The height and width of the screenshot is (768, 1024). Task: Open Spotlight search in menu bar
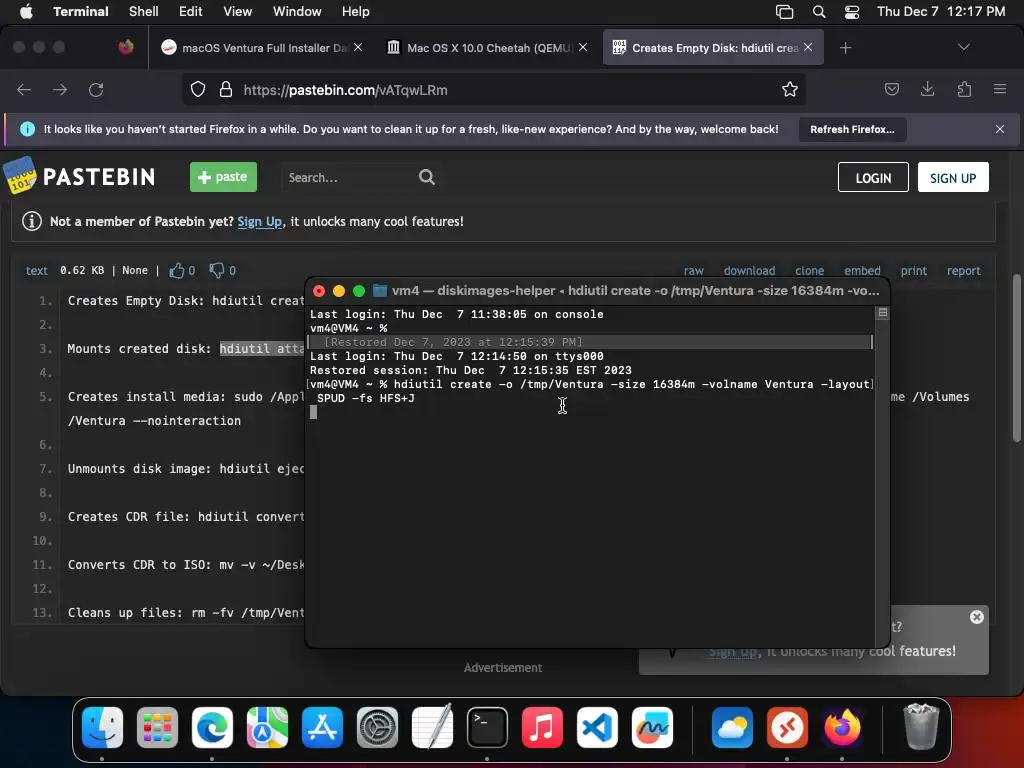(818, 12)
